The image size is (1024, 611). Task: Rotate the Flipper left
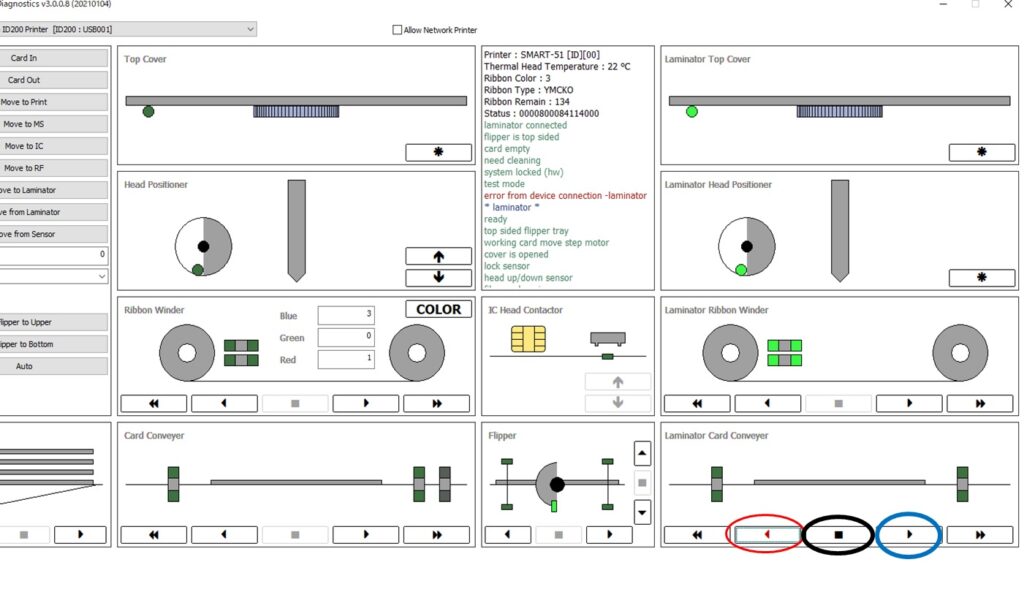pyautogui.click(x=507, y=535)
